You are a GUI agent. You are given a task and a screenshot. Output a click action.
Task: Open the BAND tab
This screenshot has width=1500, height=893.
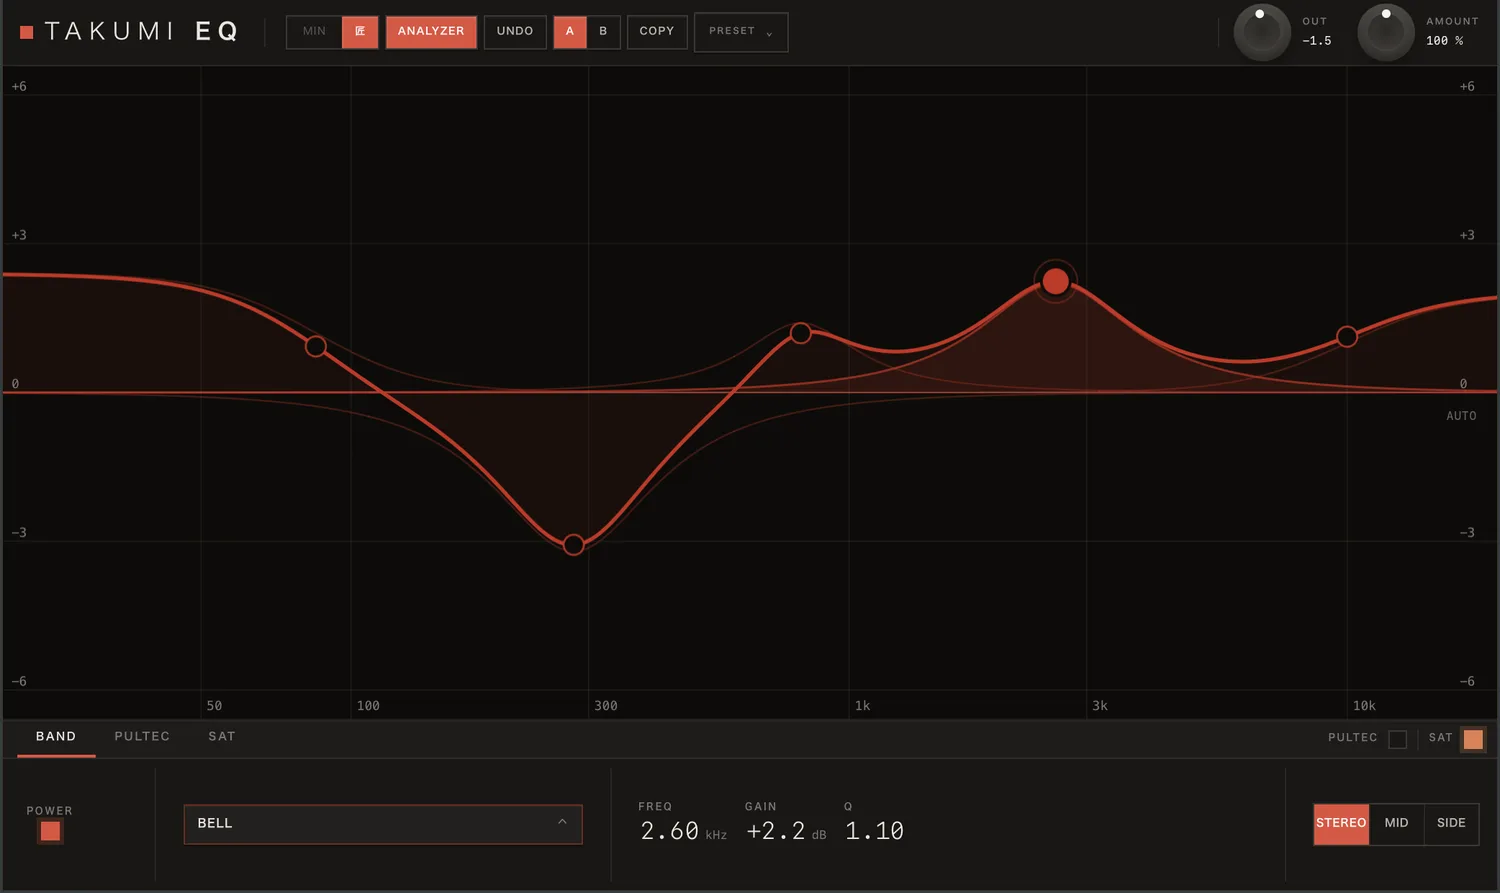[56, 737]
